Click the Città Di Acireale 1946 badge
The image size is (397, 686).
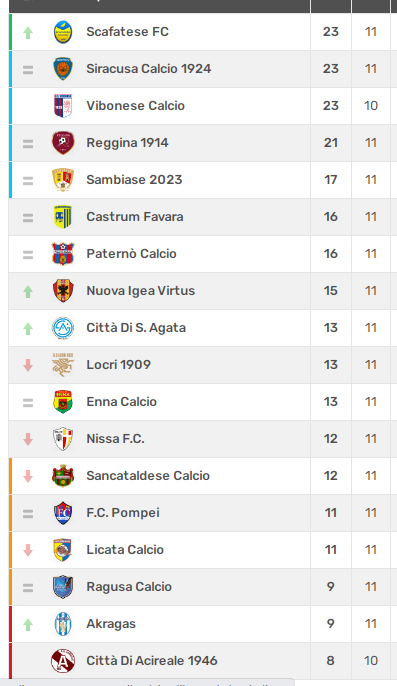tap(63, 661)
